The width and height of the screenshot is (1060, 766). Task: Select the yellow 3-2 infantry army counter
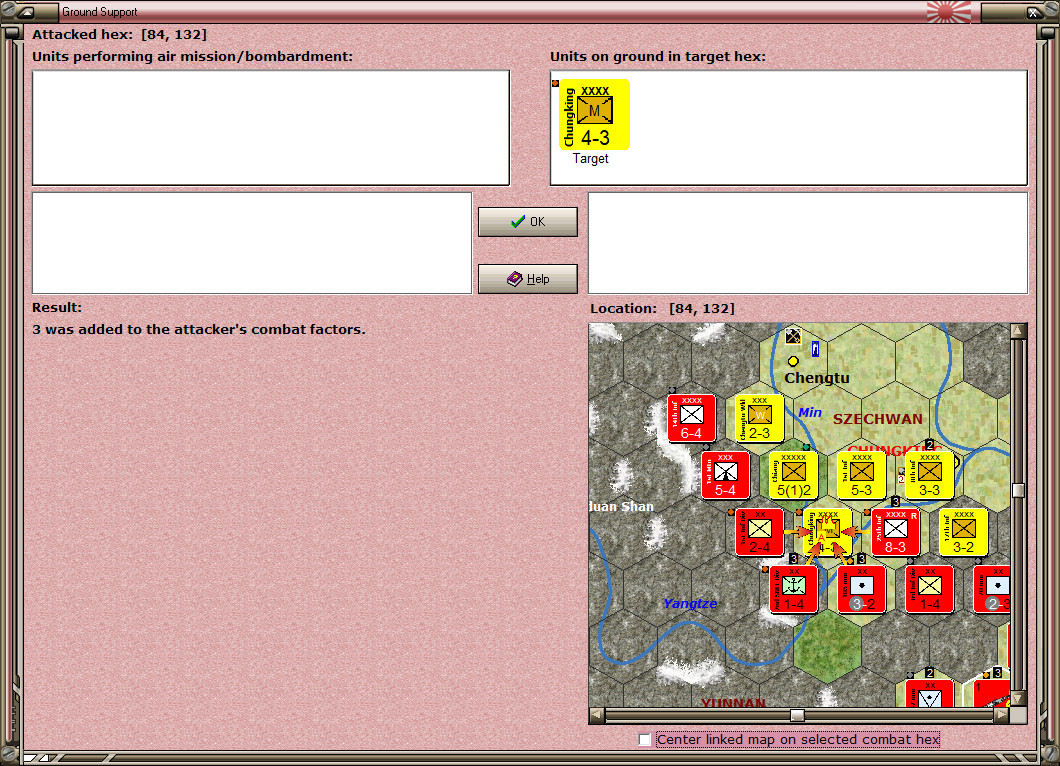point(963,532)
